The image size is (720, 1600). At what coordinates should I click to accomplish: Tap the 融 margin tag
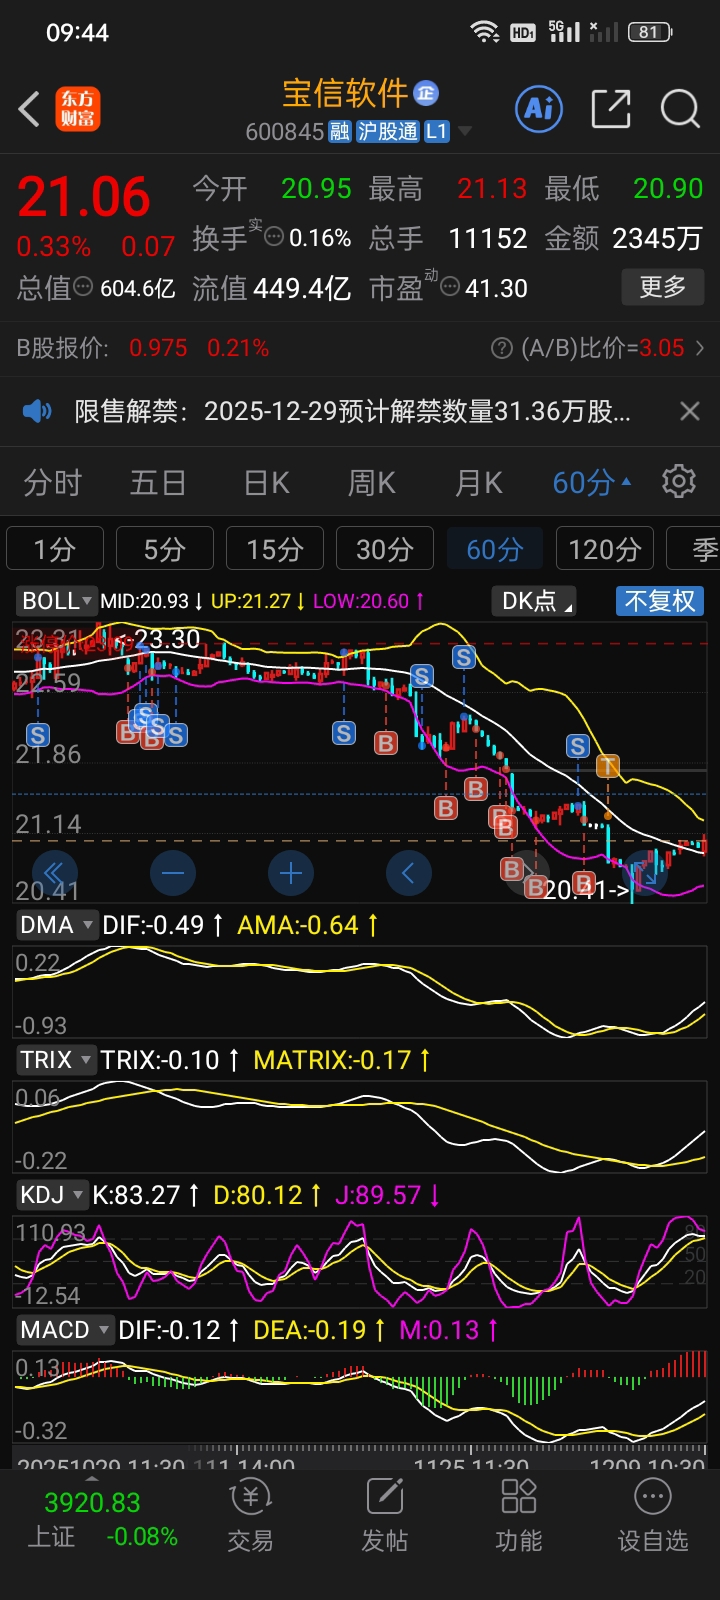[340, 132]
